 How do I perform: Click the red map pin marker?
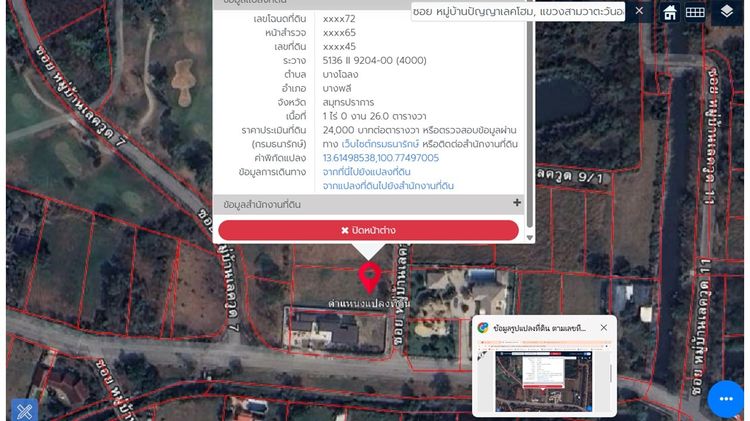tap(369, 277)
